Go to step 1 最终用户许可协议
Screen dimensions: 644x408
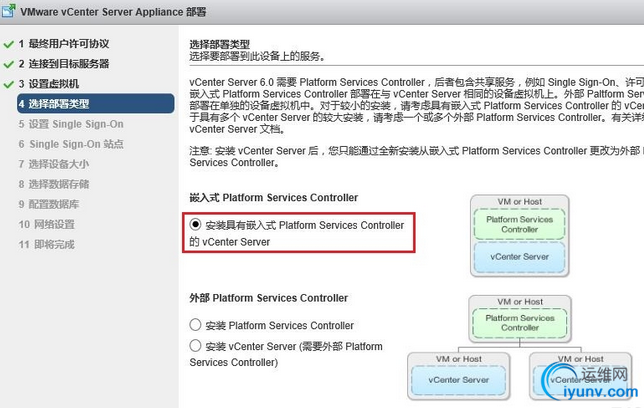64,44
